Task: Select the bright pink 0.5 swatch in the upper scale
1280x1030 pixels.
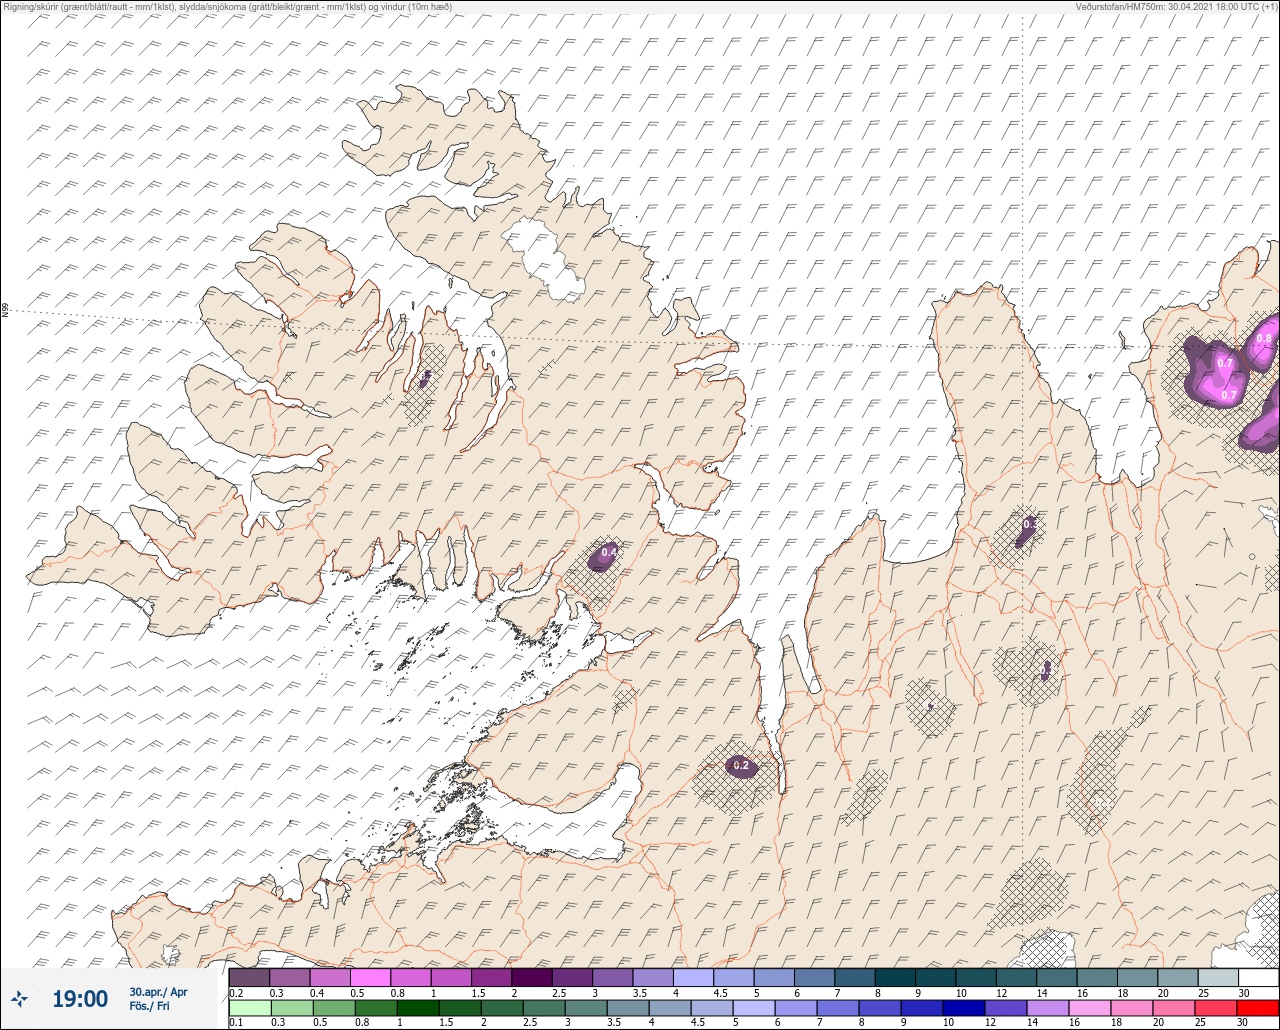Action: click(x=370, y=977)
